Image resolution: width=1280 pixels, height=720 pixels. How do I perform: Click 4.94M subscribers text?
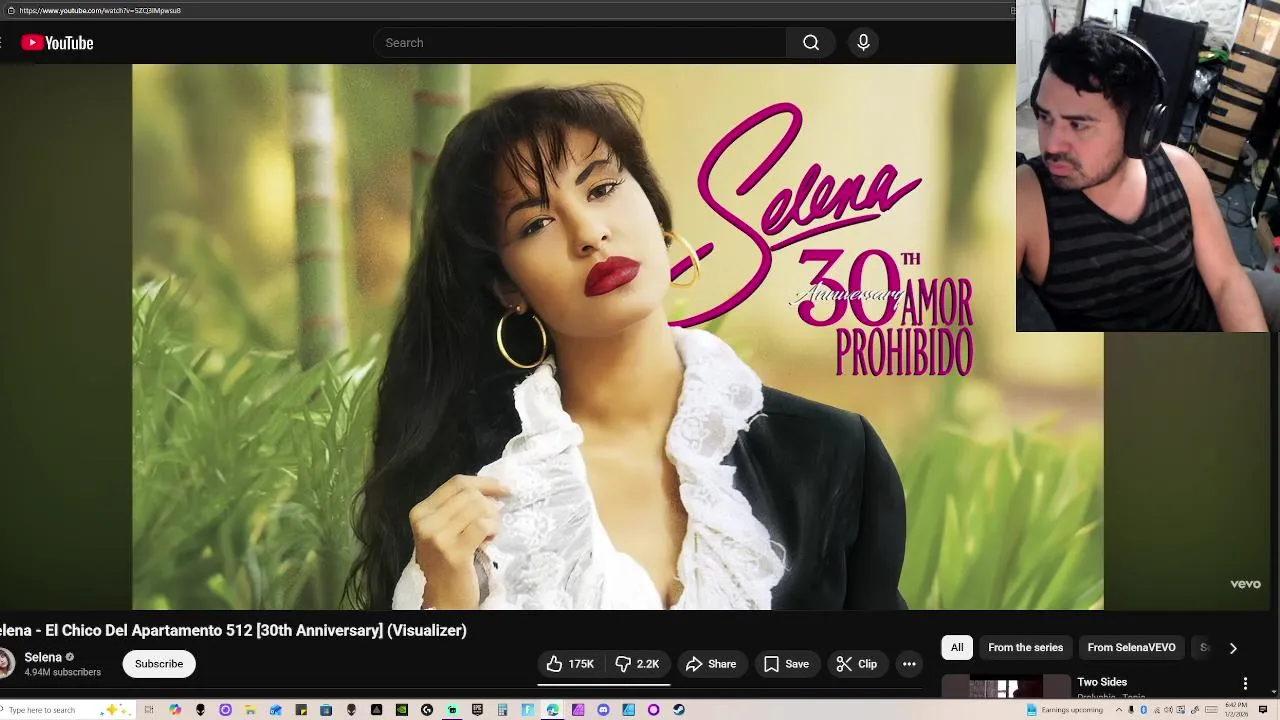(x=62, y=673)
